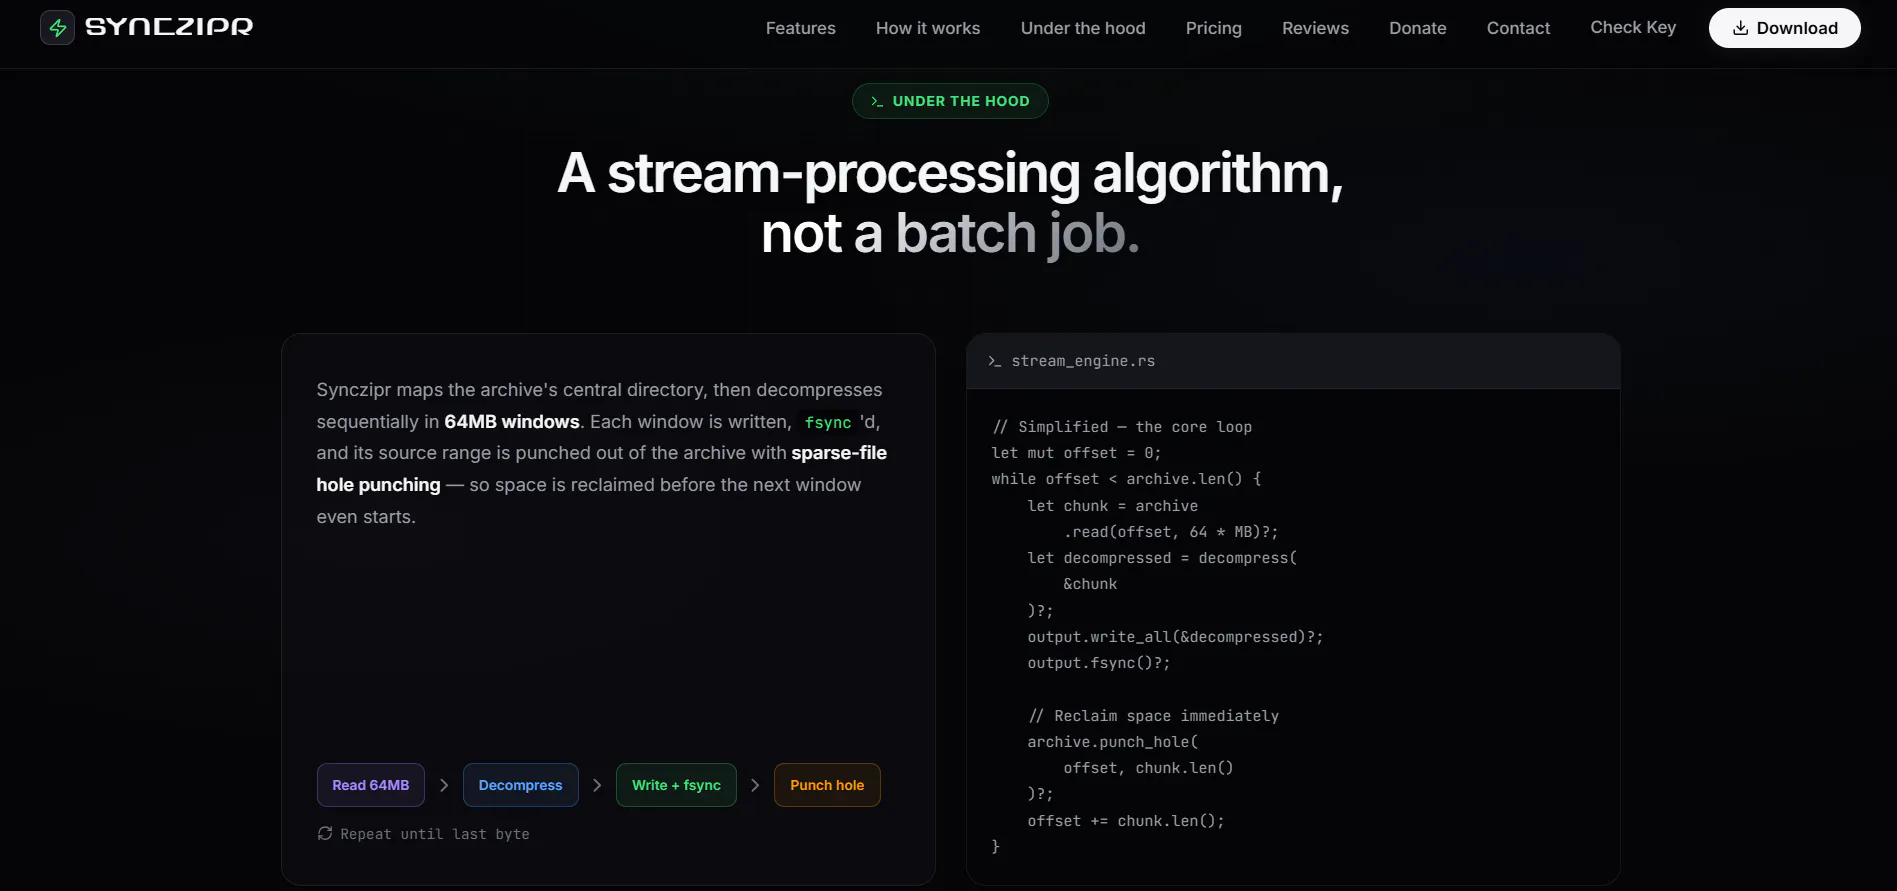Image resolution: width=1897 pixels, height=891 pixels.
Task: Click code line 'archive.punch_hole('
Action: [x=1112, y=742]
